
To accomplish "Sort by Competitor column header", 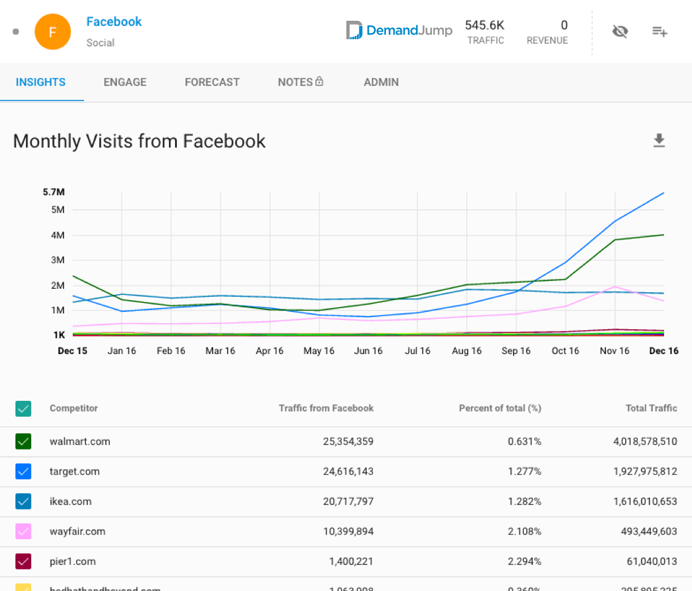I will [x=74, y=408].
